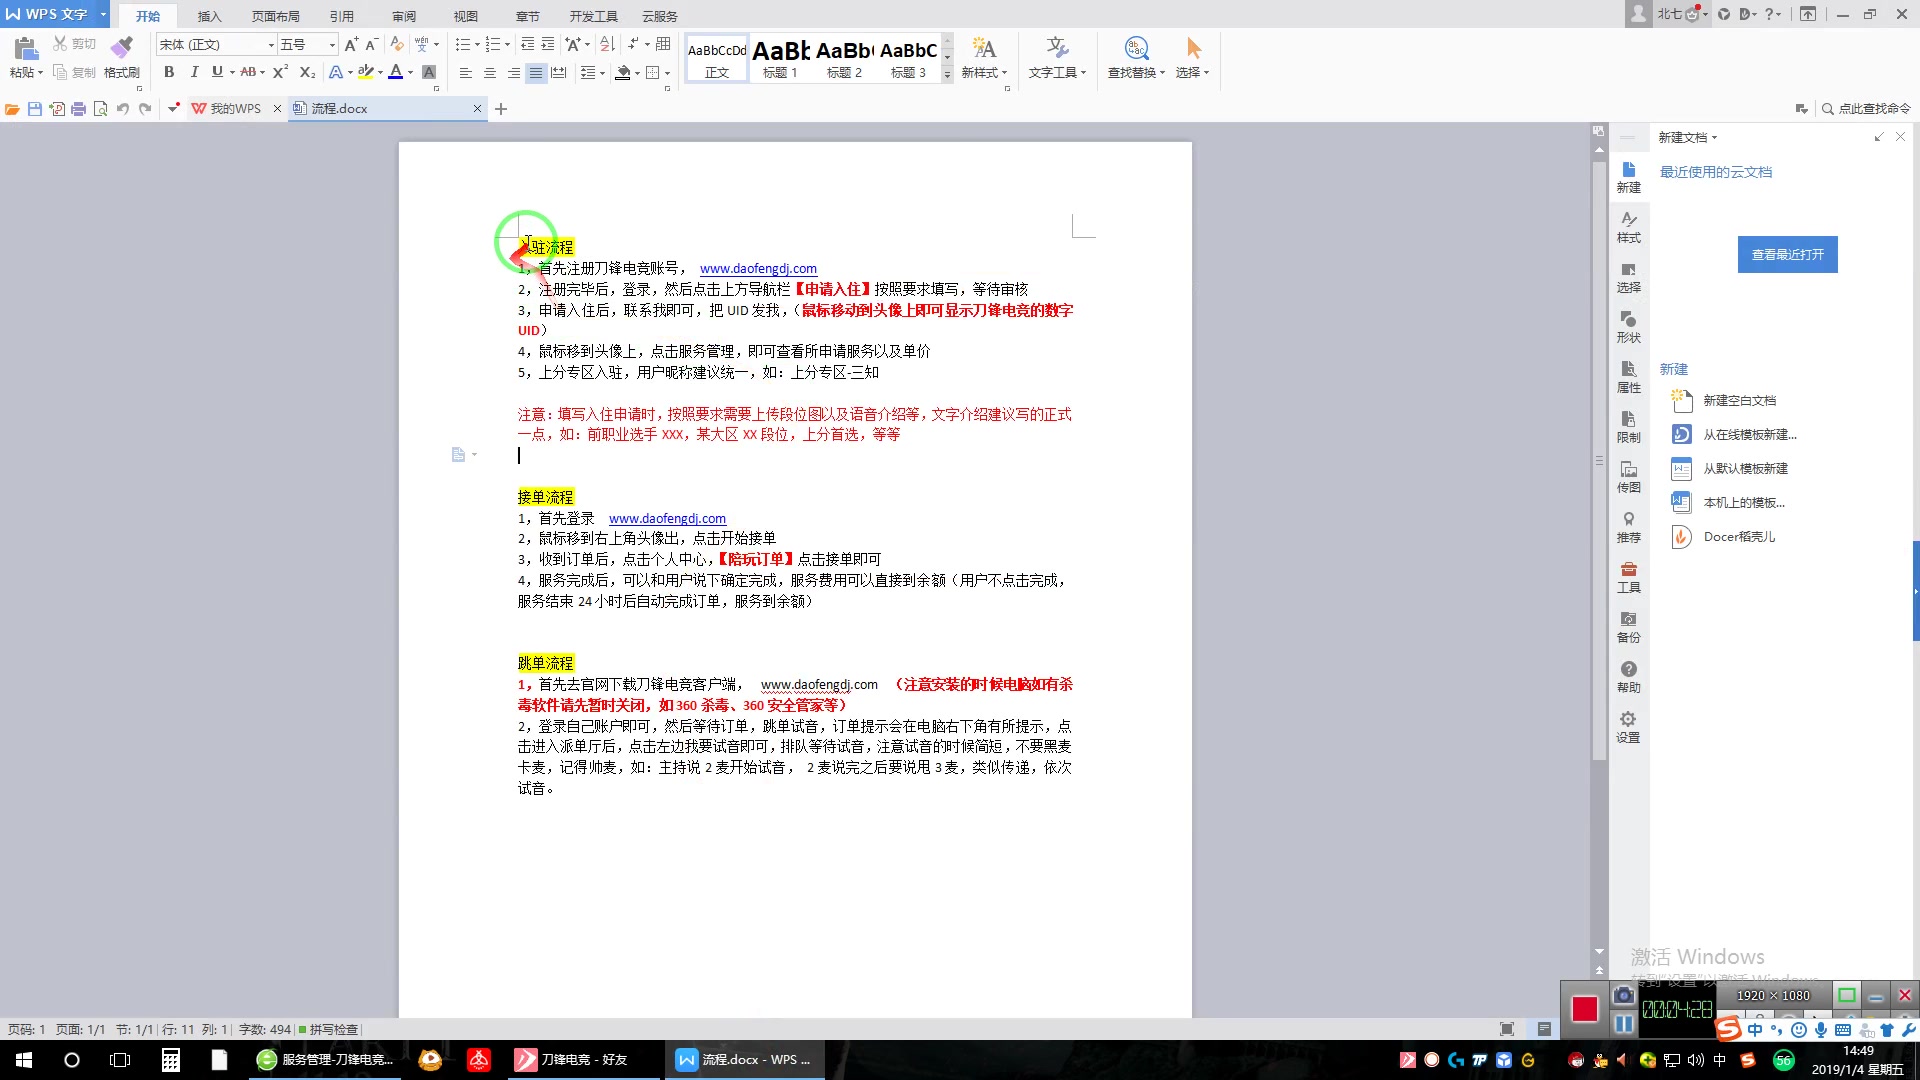This screenshot has width=1920, height=1080.
Task: Click the command search field 点此查找命令
Action: 1866,108
